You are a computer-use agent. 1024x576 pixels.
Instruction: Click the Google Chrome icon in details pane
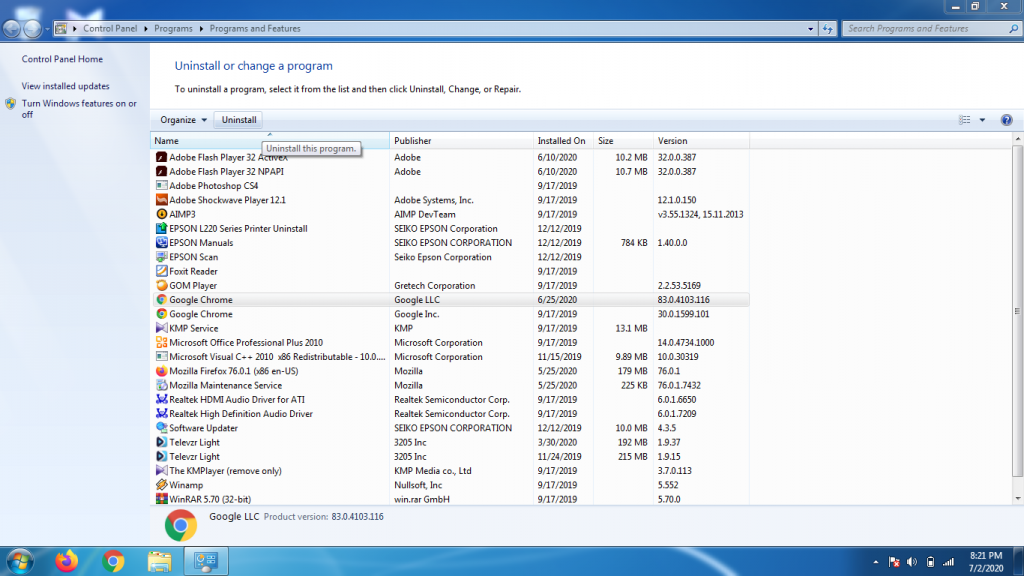[181, 524]
